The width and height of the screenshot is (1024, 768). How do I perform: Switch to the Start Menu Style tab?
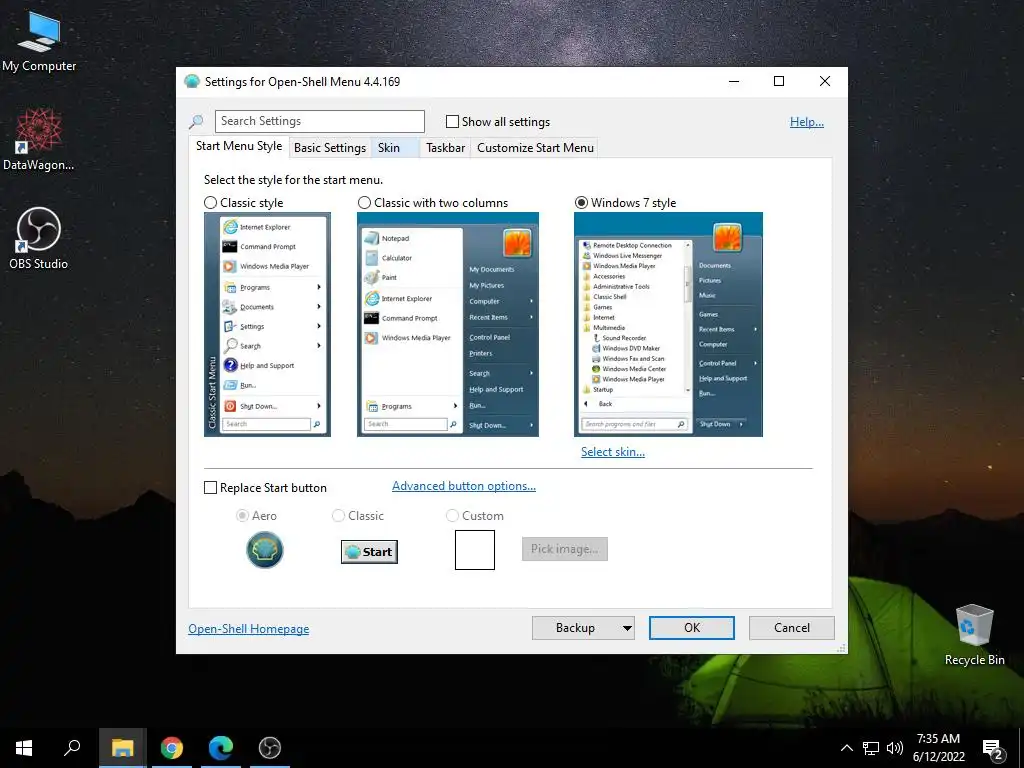coord(239,146)
